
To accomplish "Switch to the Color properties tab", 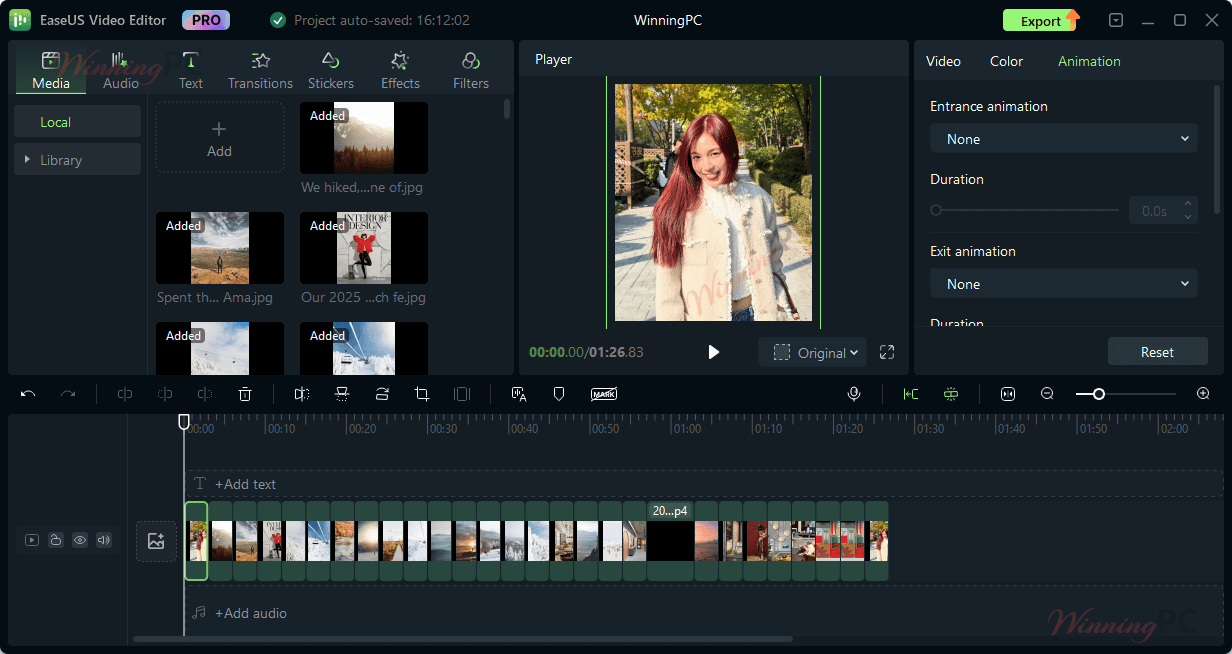I will tap(1006, 61).
